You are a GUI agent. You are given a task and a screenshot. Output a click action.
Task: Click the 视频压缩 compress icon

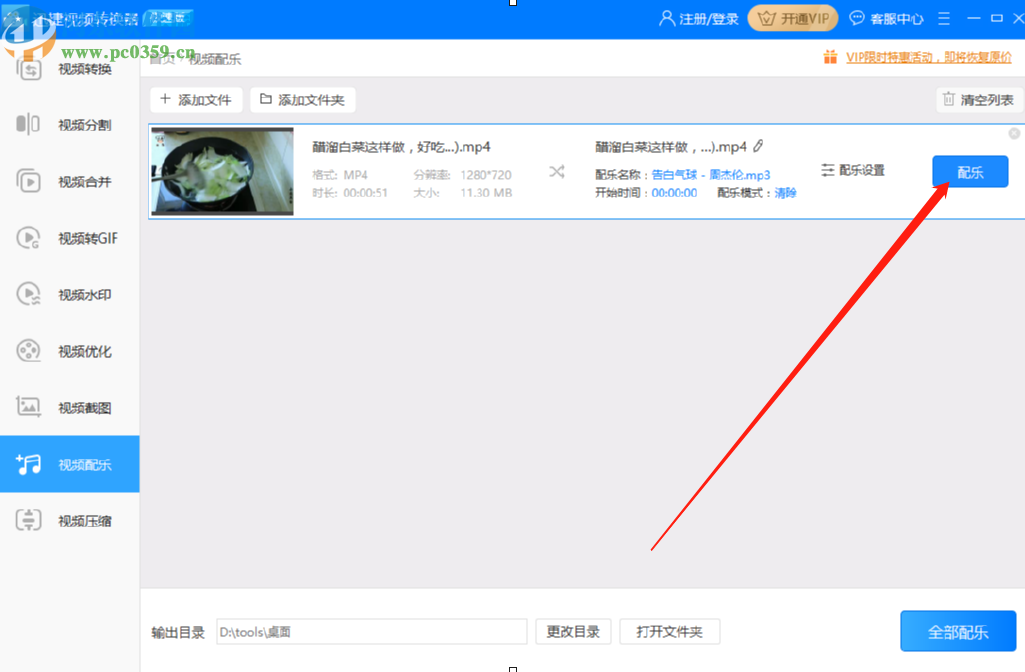pyautogui.click(x=28, y=520)
